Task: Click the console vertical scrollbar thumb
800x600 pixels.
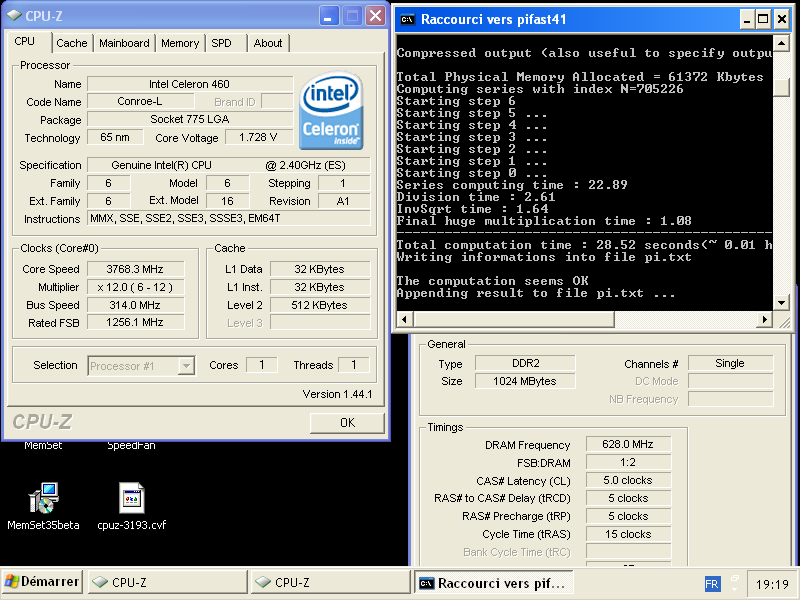Action: [781, 87]
